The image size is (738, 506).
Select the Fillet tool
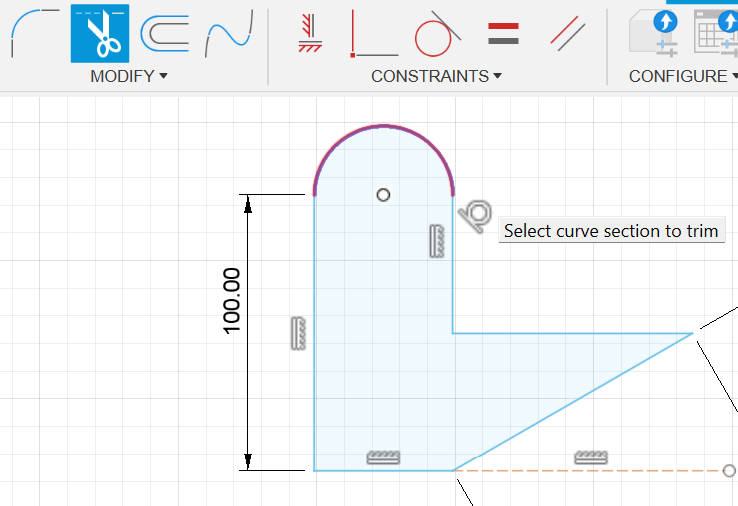click(x=34, y=34)
